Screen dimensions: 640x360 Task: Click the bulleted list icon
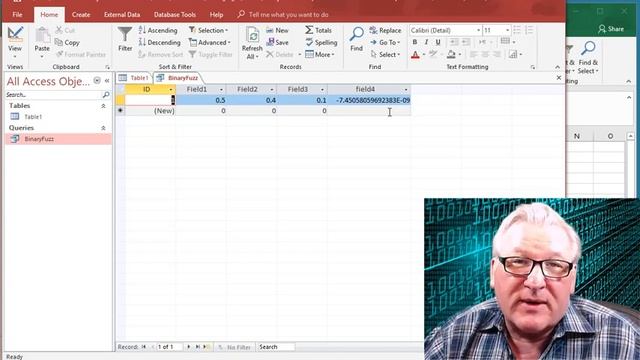[x=517, y=30]
